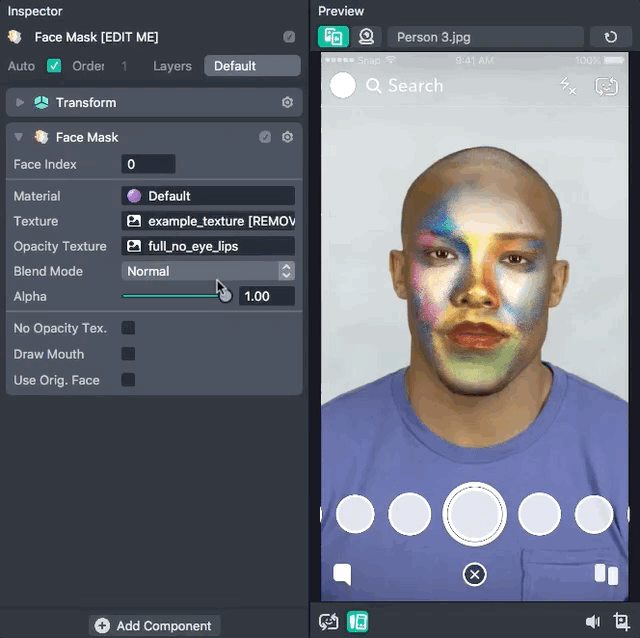Click the Add Component button
640x638 pixels.
click(x=154, y=625)
